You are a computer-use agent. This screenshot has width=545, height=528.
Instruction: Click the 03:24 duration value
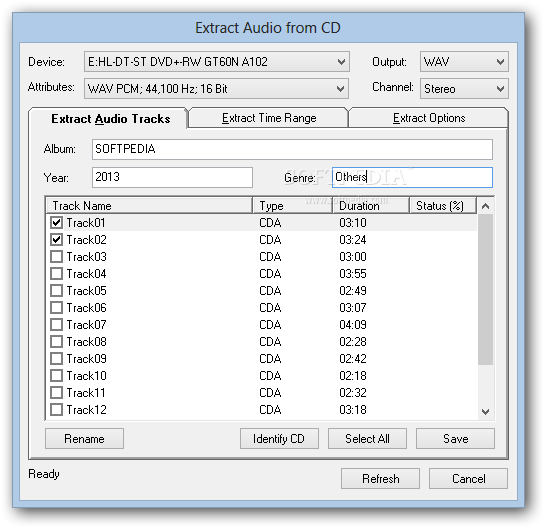pos(353,240)
